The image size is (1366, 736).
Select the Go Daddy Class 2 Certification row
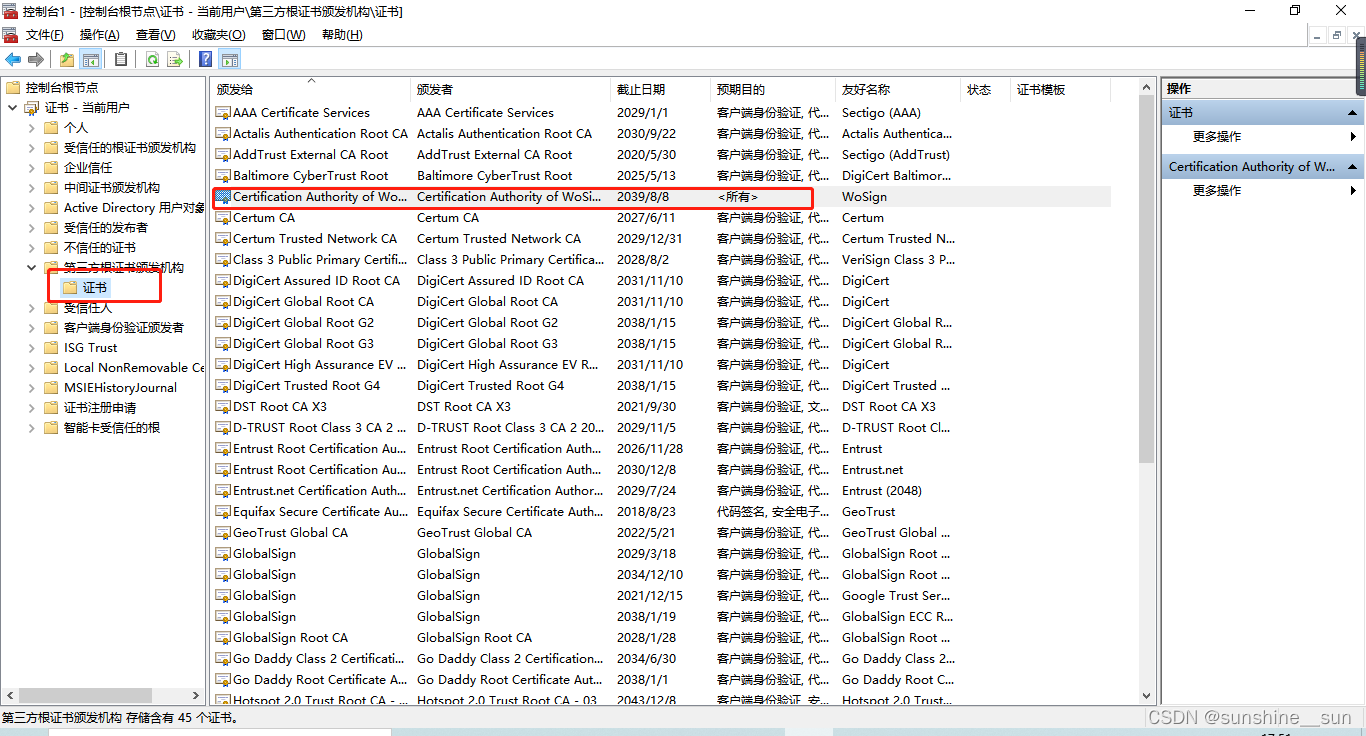pos(661,659)
